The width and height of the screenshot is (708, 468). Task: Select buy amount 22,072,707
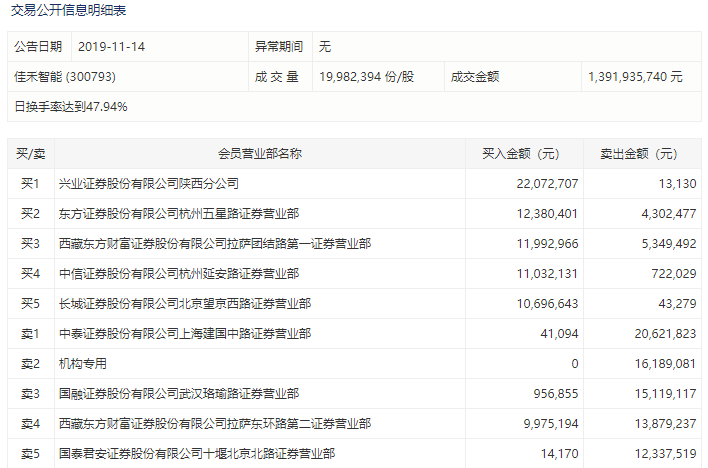547,184
